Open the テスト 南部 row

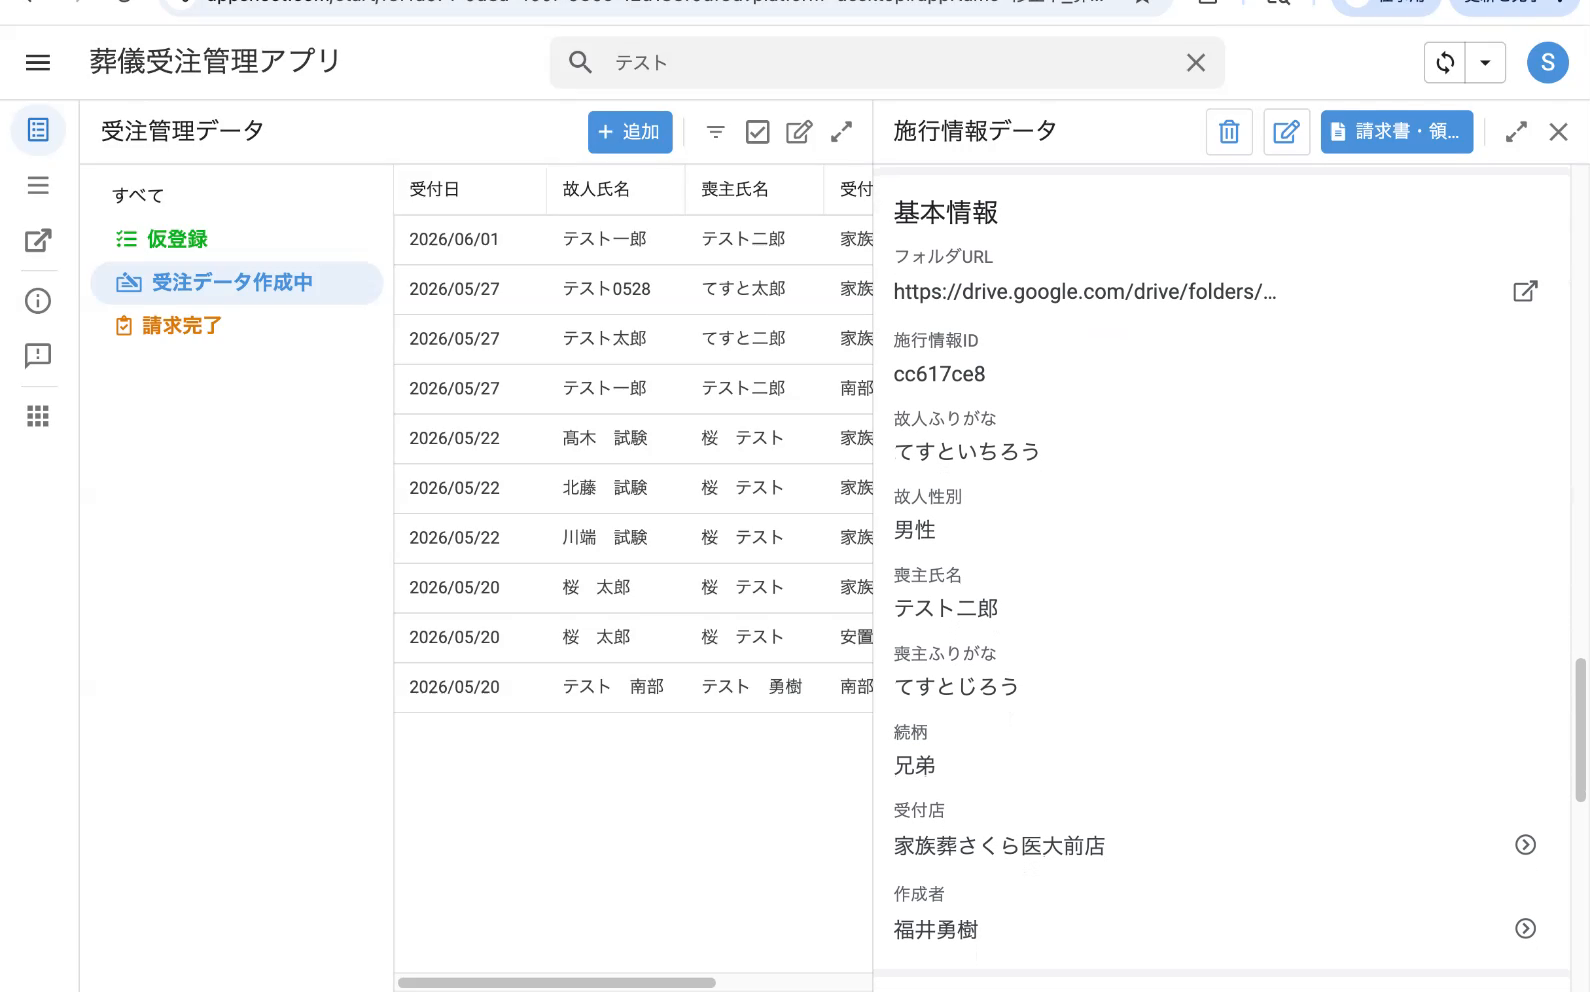633,687
